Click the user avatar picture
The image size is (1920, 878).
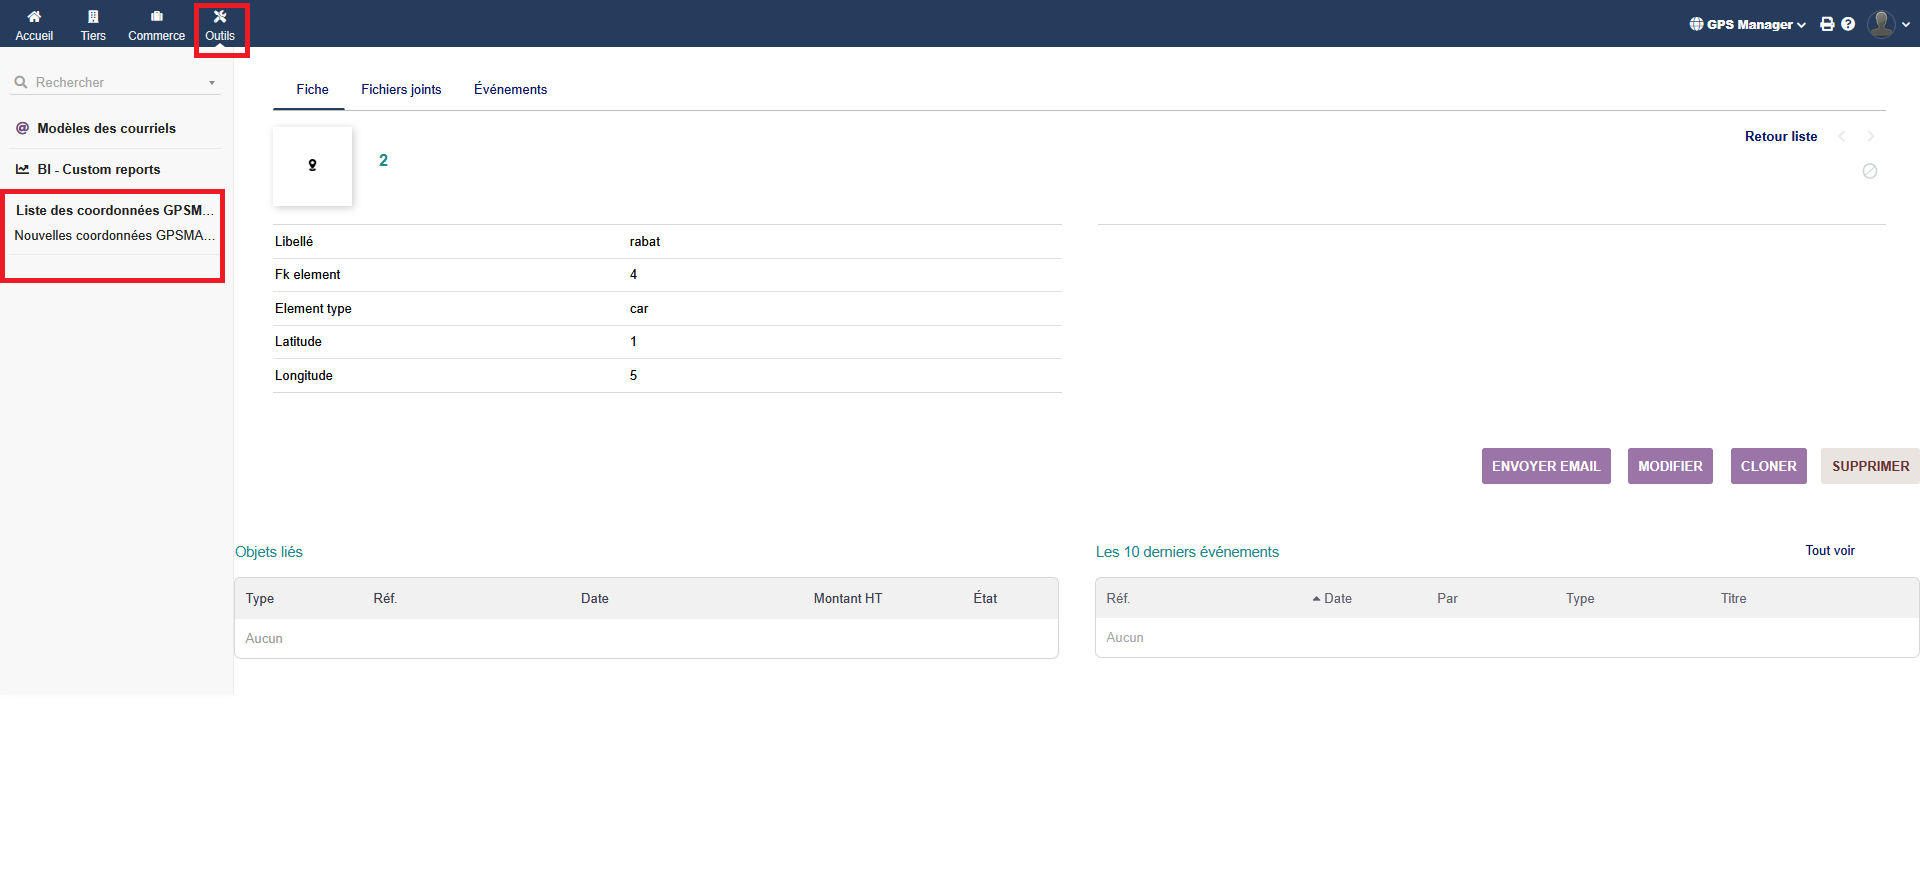[1881, 24]
